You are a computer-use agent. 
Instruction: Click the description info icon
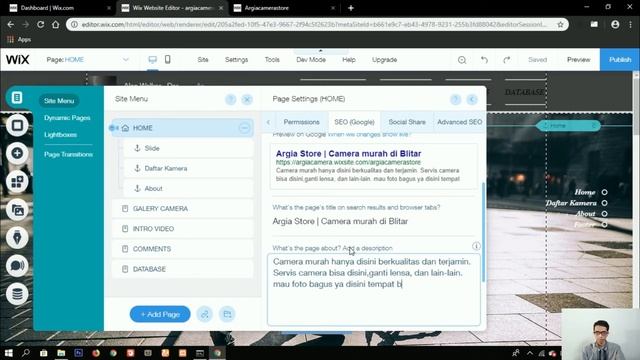pos(476,246)
